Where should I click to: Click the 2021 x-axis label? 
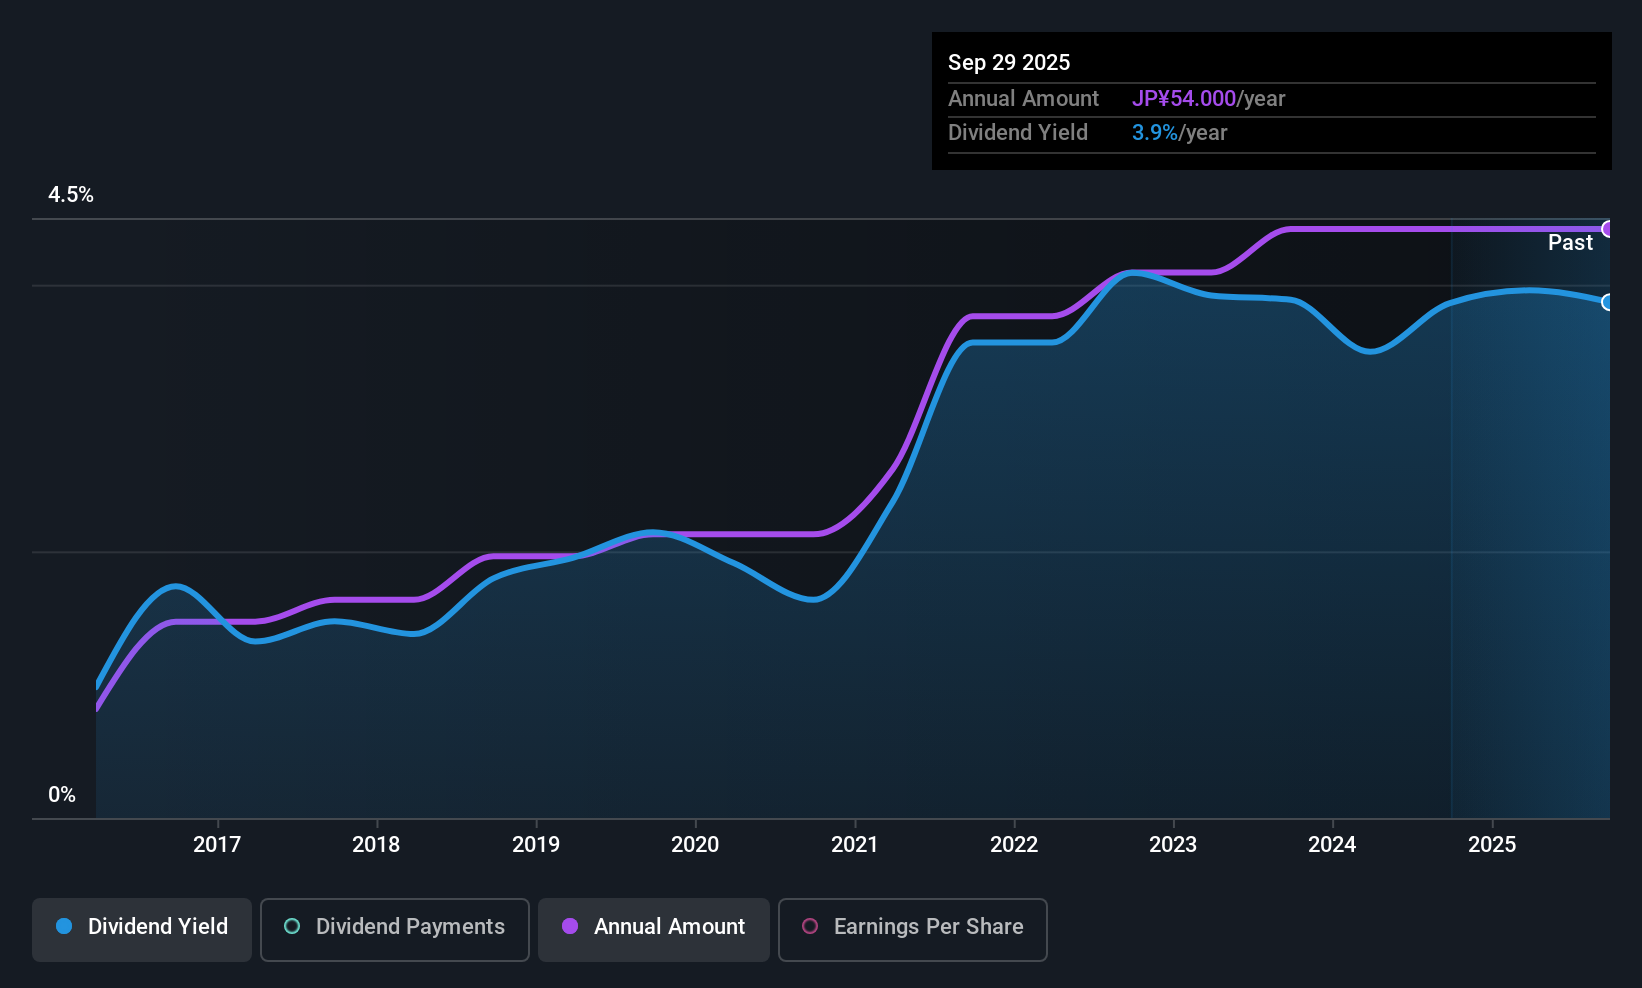pos(855,845)
